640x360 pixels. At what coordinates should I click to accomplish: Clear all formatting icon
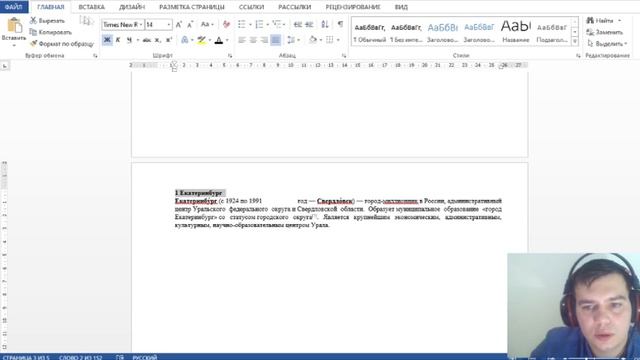[226, 25]
